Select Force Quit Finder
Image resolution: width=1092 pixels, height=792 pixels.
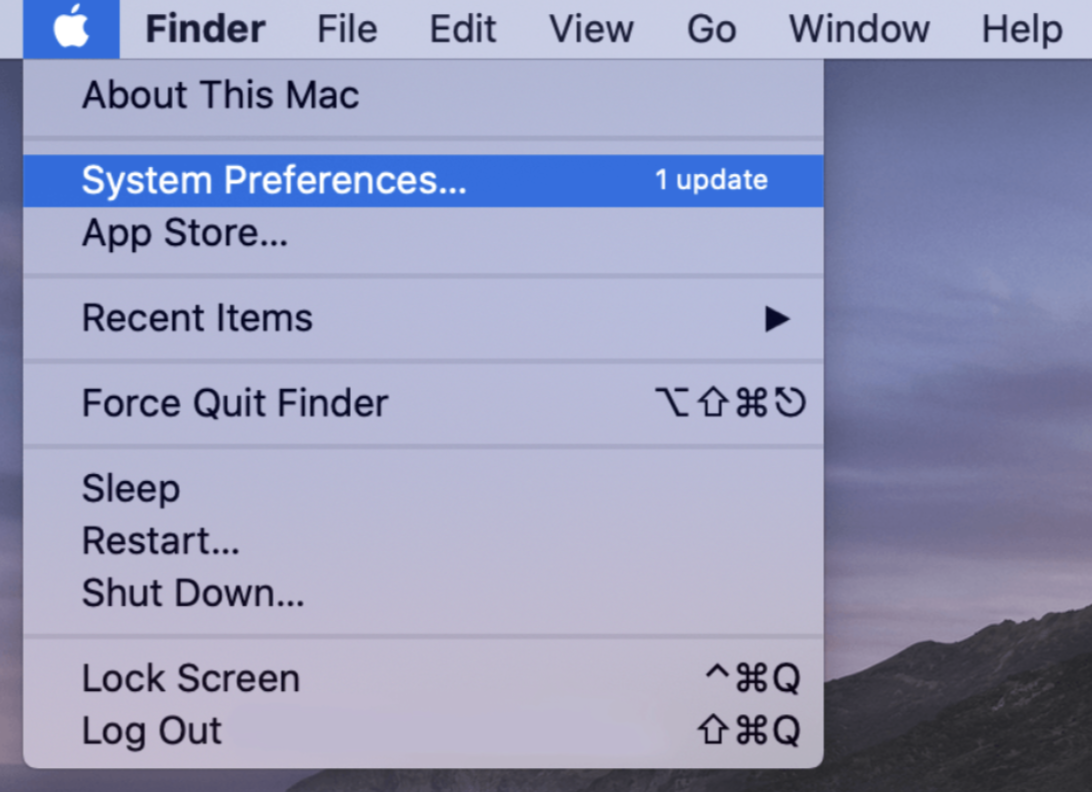point(235,404)
